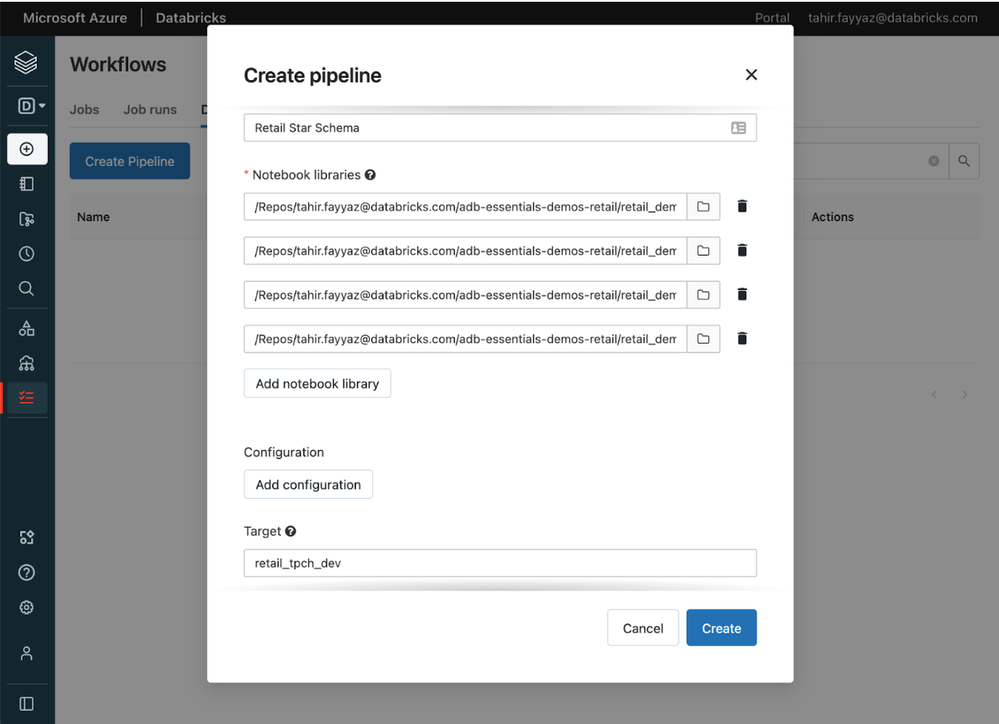
Task: Delete fourth notebook library with trash icon
Action: coord(742,338)
